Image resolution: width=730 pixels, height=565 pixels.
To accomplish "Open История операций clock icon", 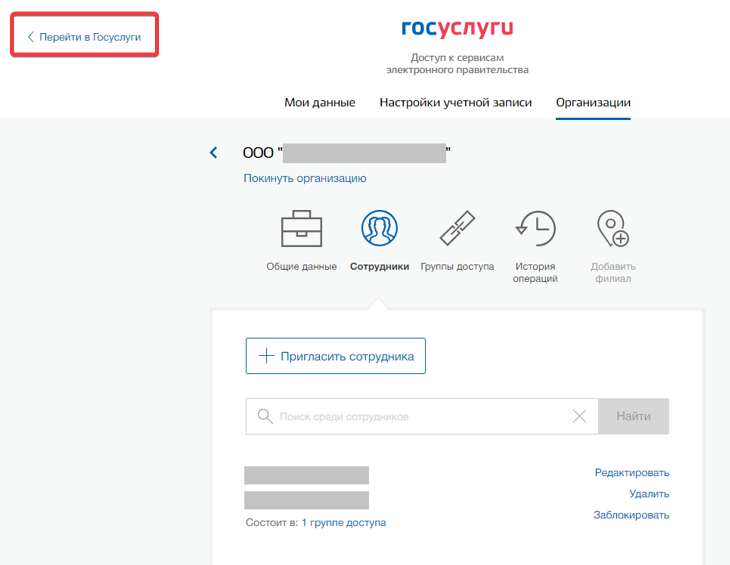I will tap(535, 228).
